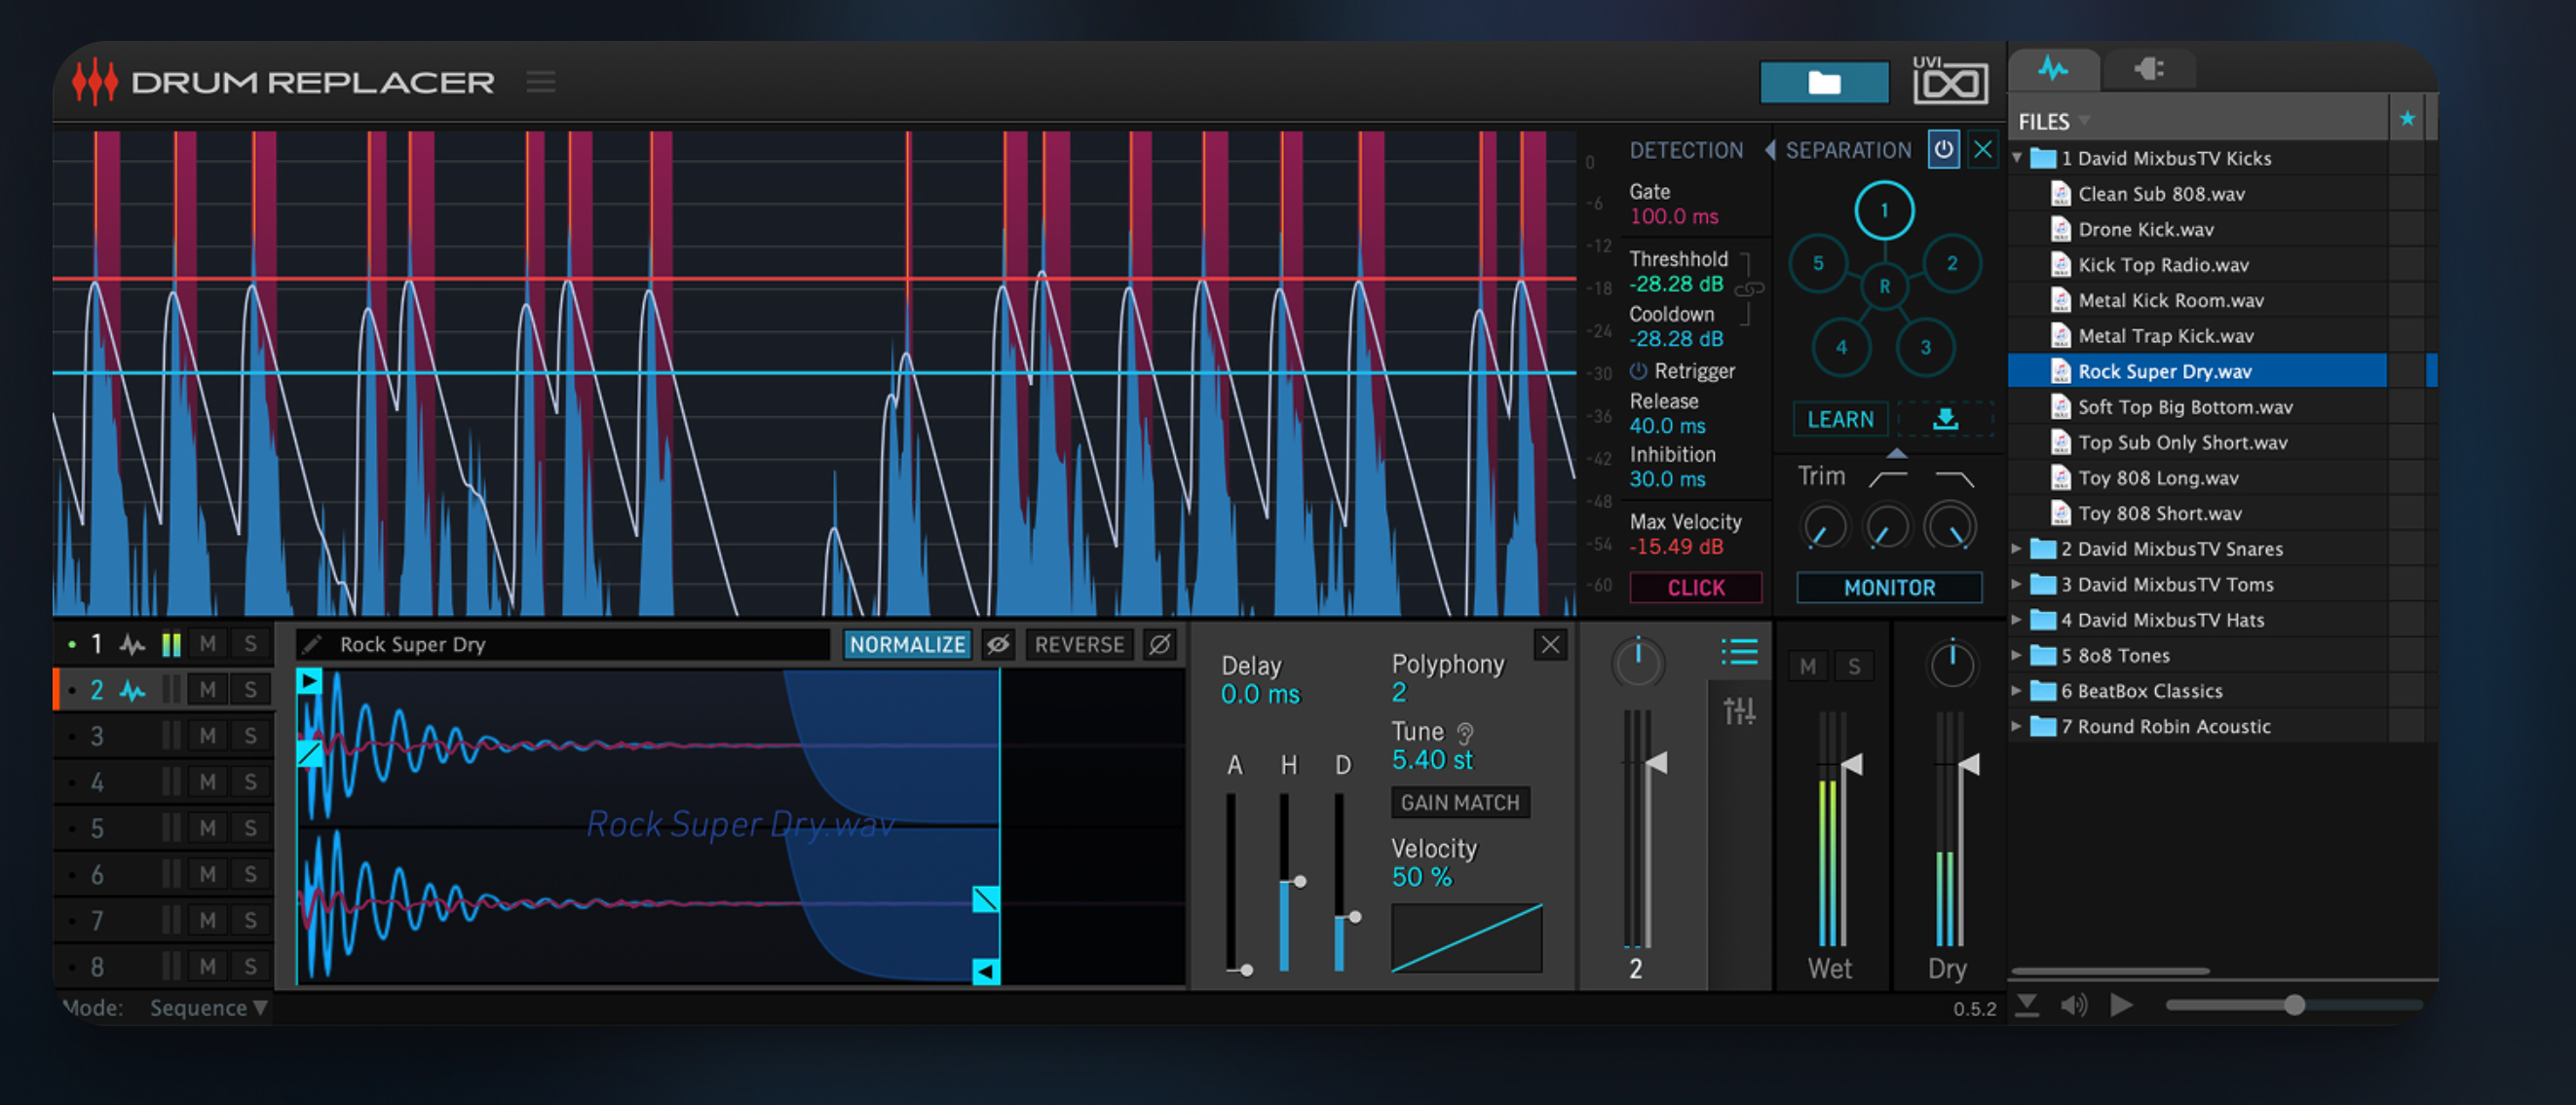This screenshot has height=1105, width=2576.
Task: Click the preview play button in browser
Action: [x=2120, y=1004]
